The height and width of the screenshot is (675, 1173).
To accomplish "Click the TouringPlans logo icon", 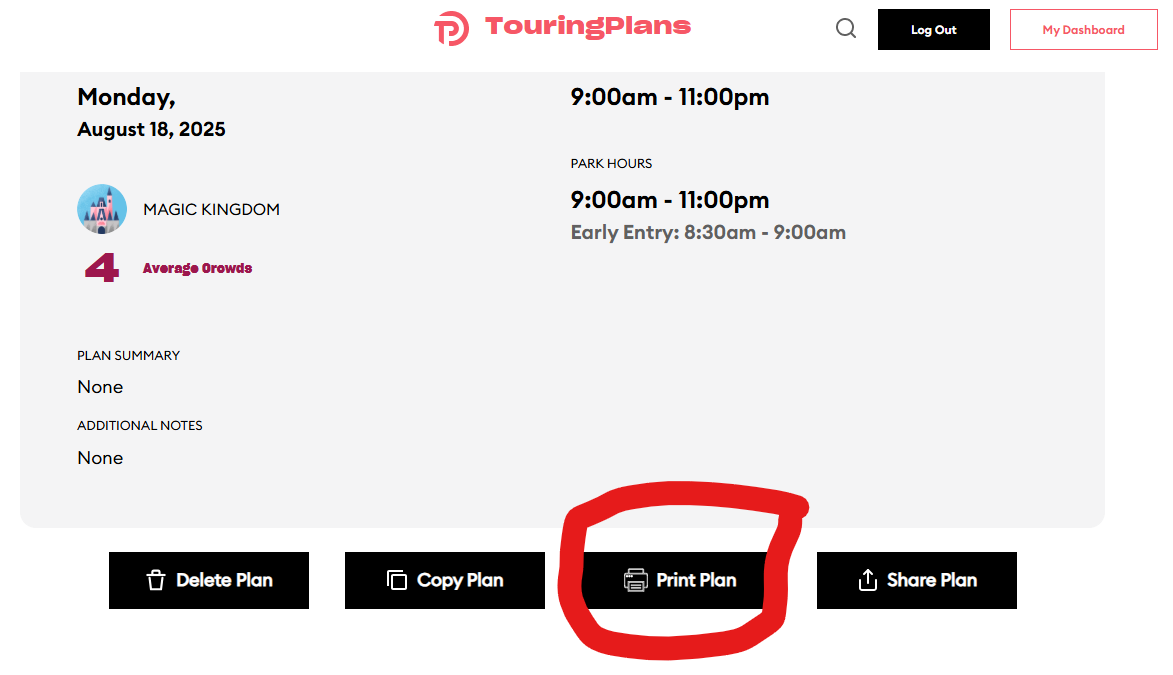I will 451,29.
